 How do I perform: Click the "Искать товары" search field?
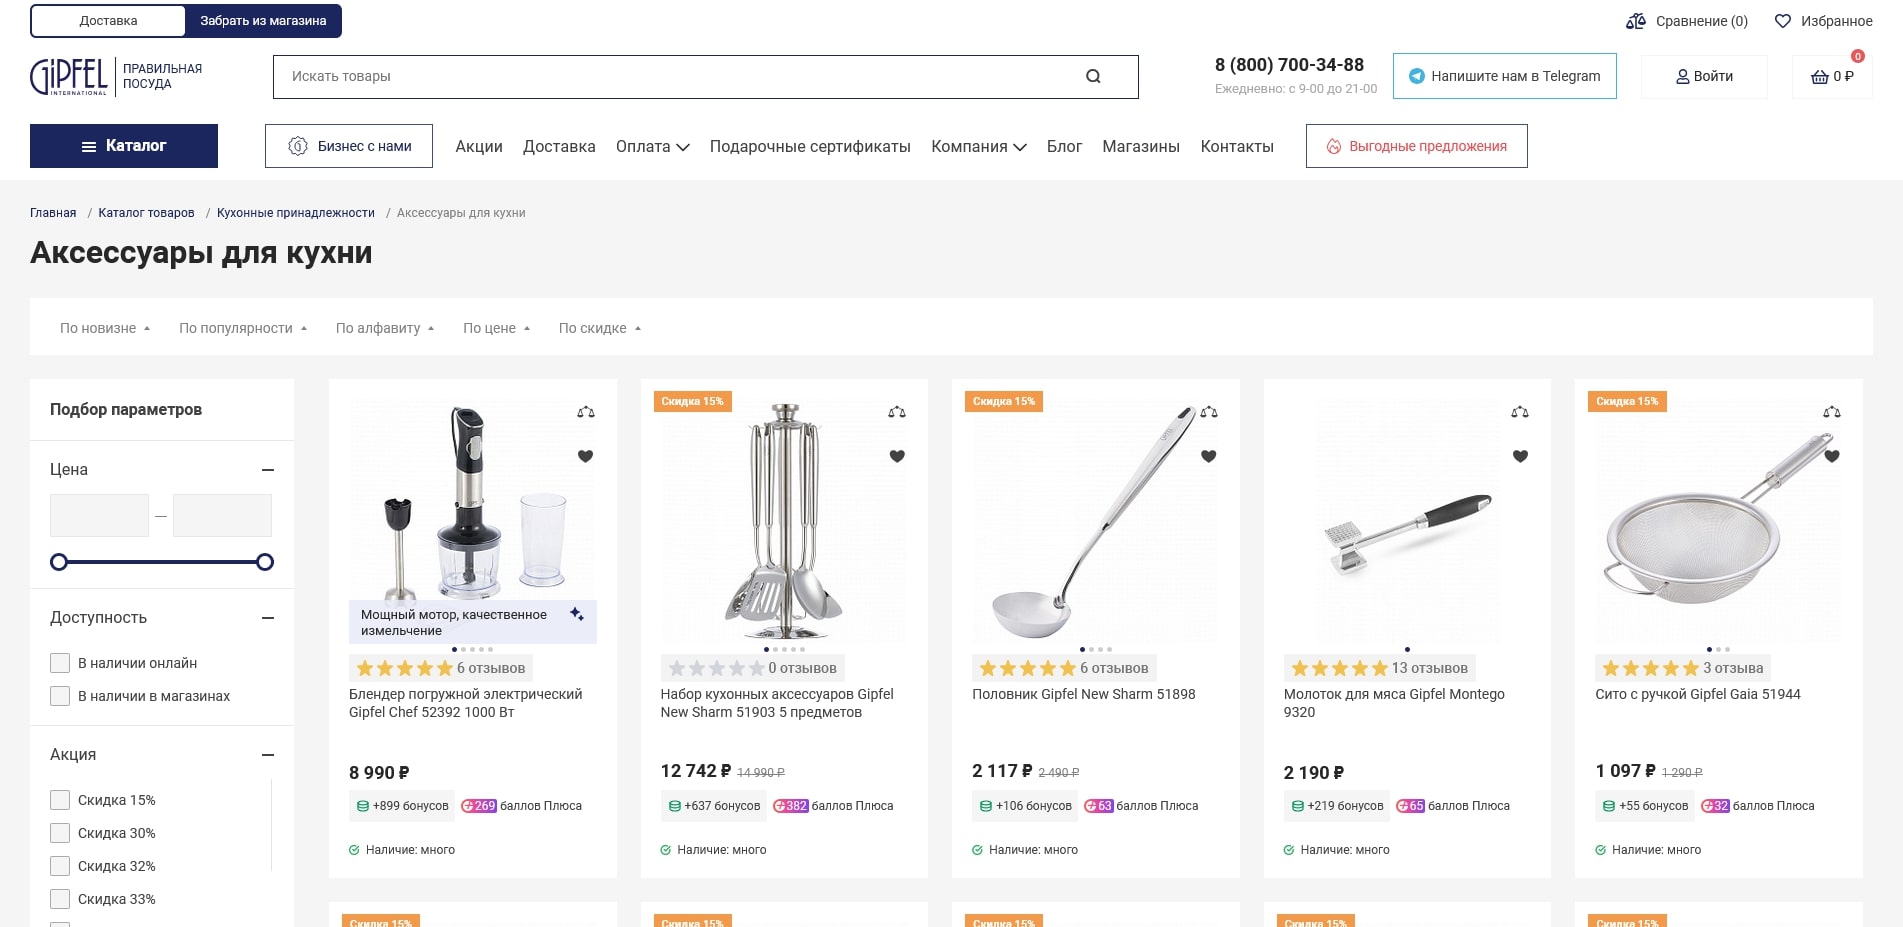click(680, 76)
